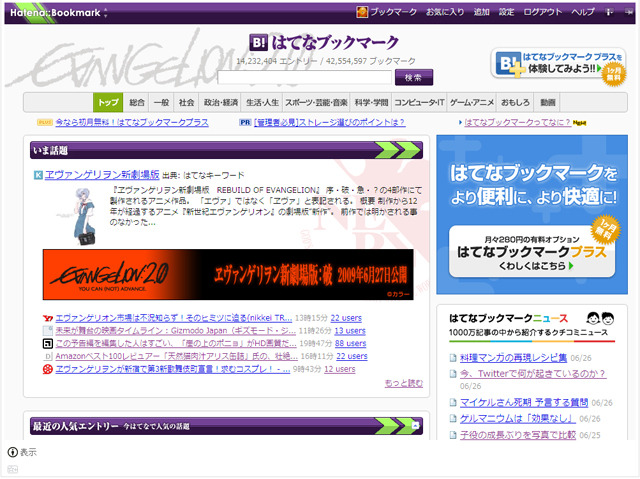Open マイケルさん死期 予言する質問 news link
This screenshot has width=640, height=479.
(524, 403)
